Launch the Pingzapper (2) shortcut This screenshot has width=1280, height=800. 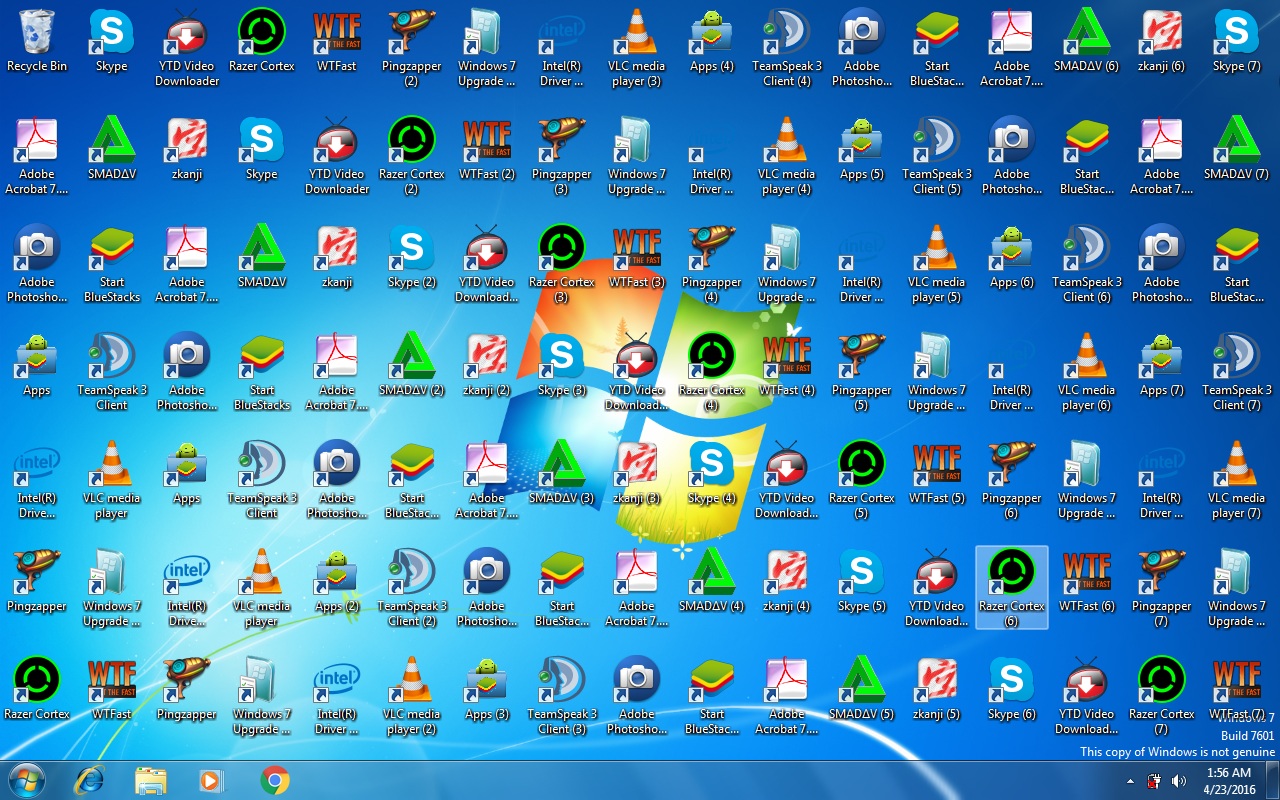[412, 48]
